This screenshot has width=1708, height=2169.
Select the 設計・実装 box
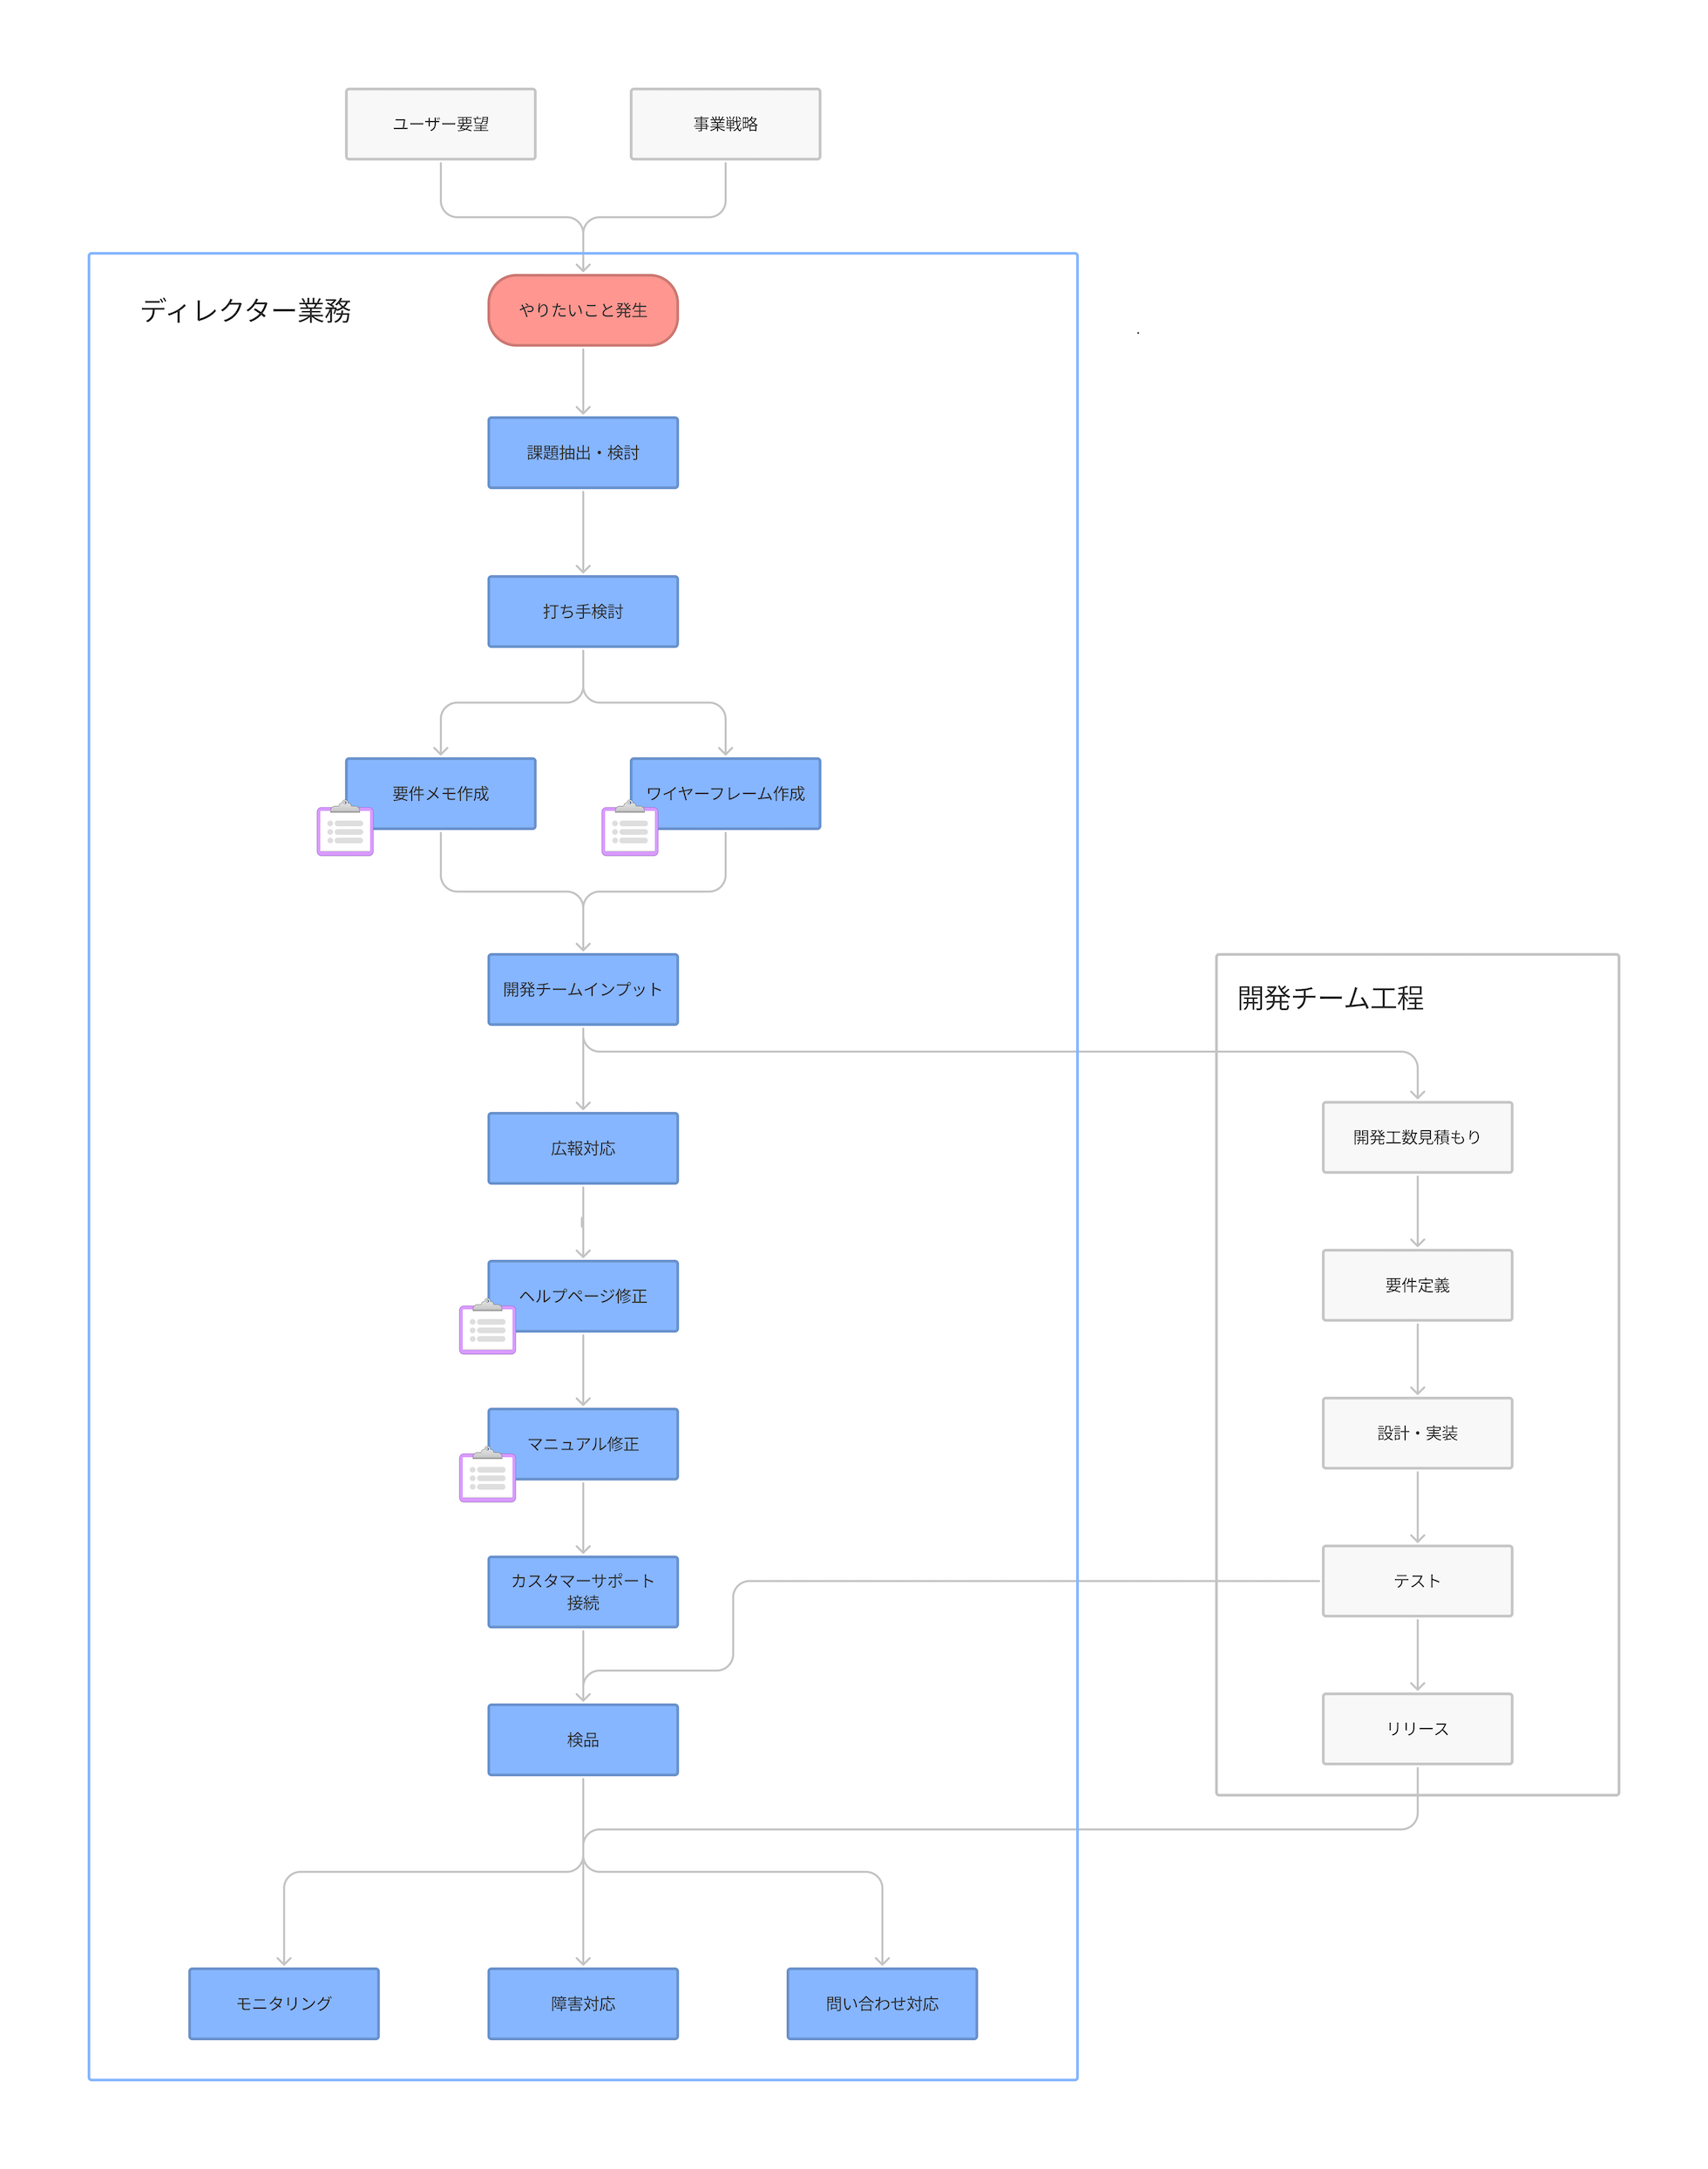[1418, 1433]
